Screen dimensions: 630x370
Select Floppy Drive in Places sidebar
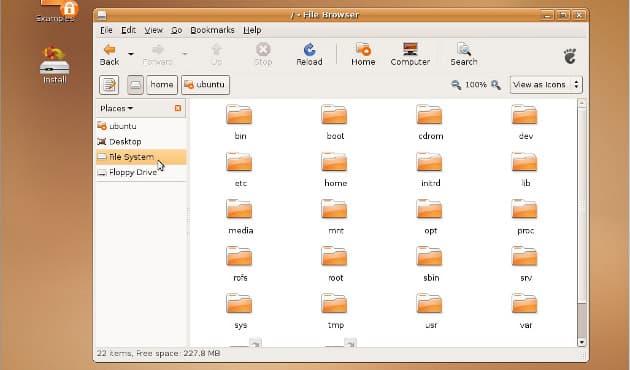coord(141,172)
